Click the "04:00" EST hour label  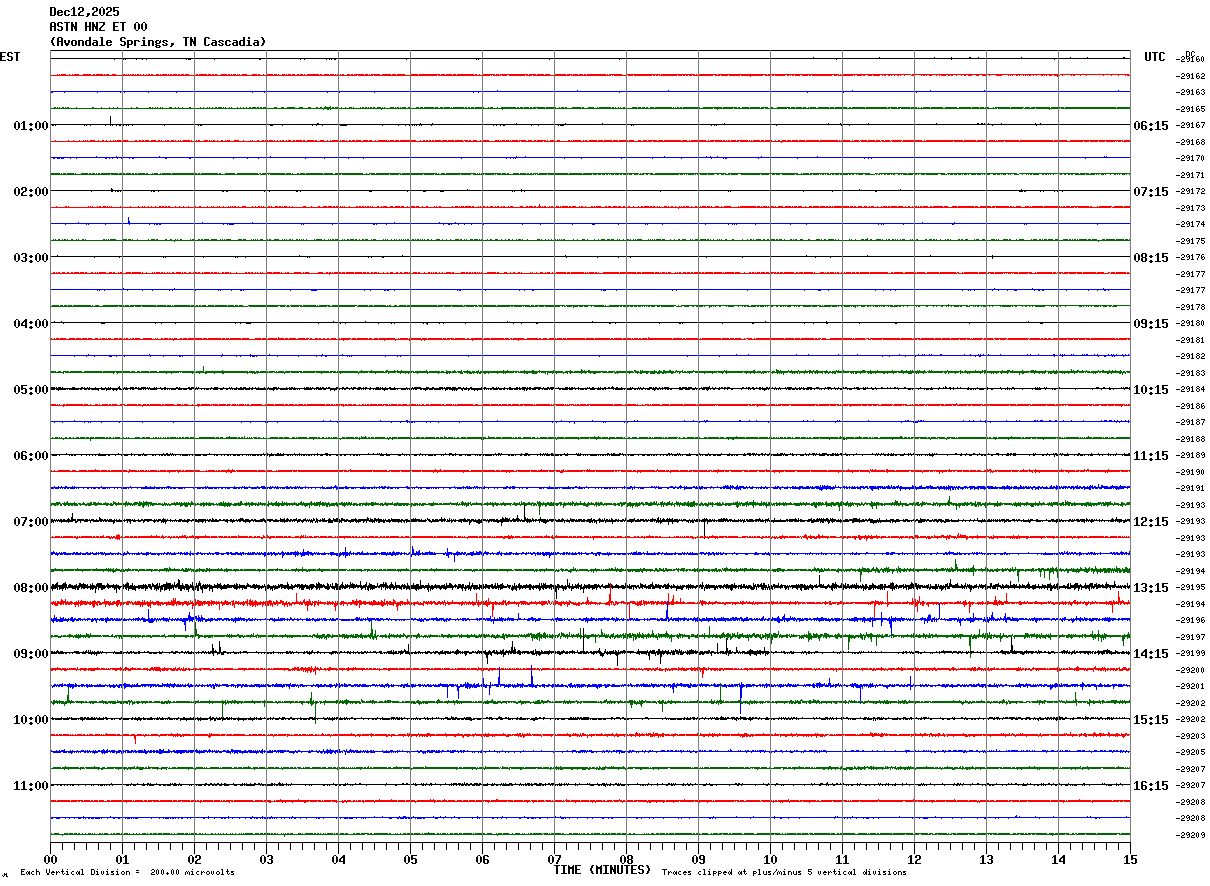[31, 324]
